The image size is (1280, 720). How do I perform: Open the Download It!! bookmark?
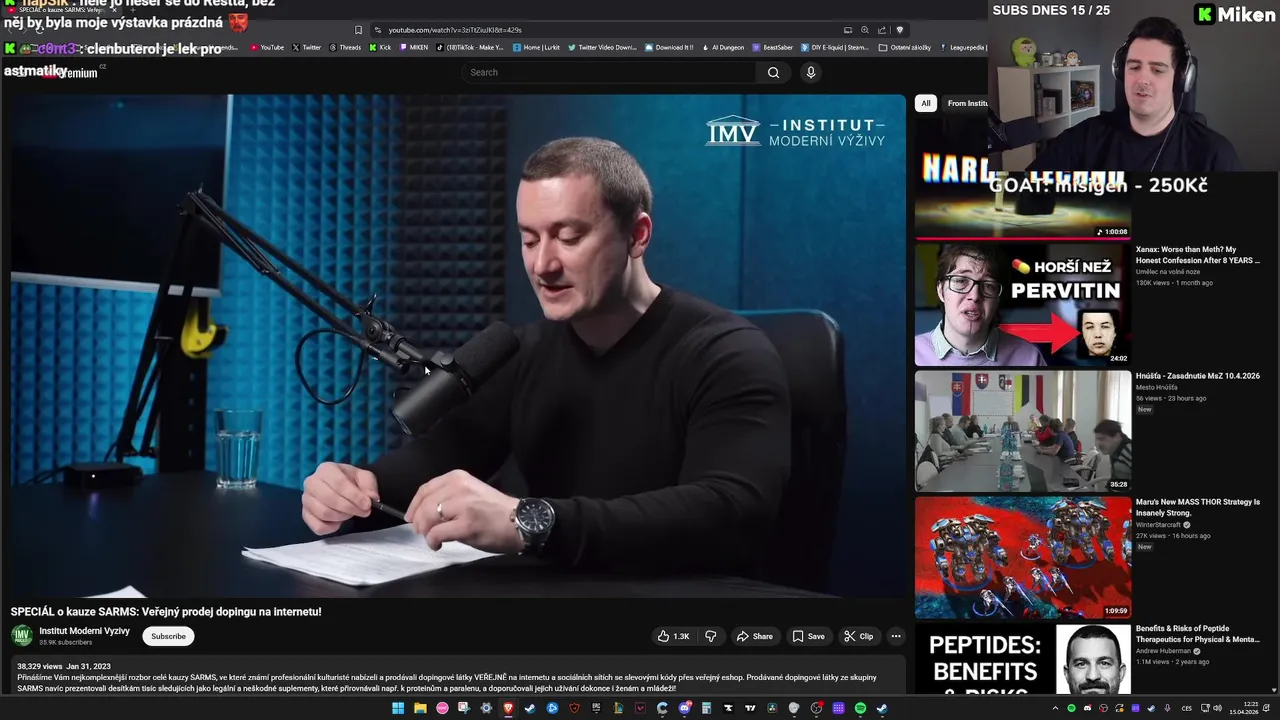point(669,47)
